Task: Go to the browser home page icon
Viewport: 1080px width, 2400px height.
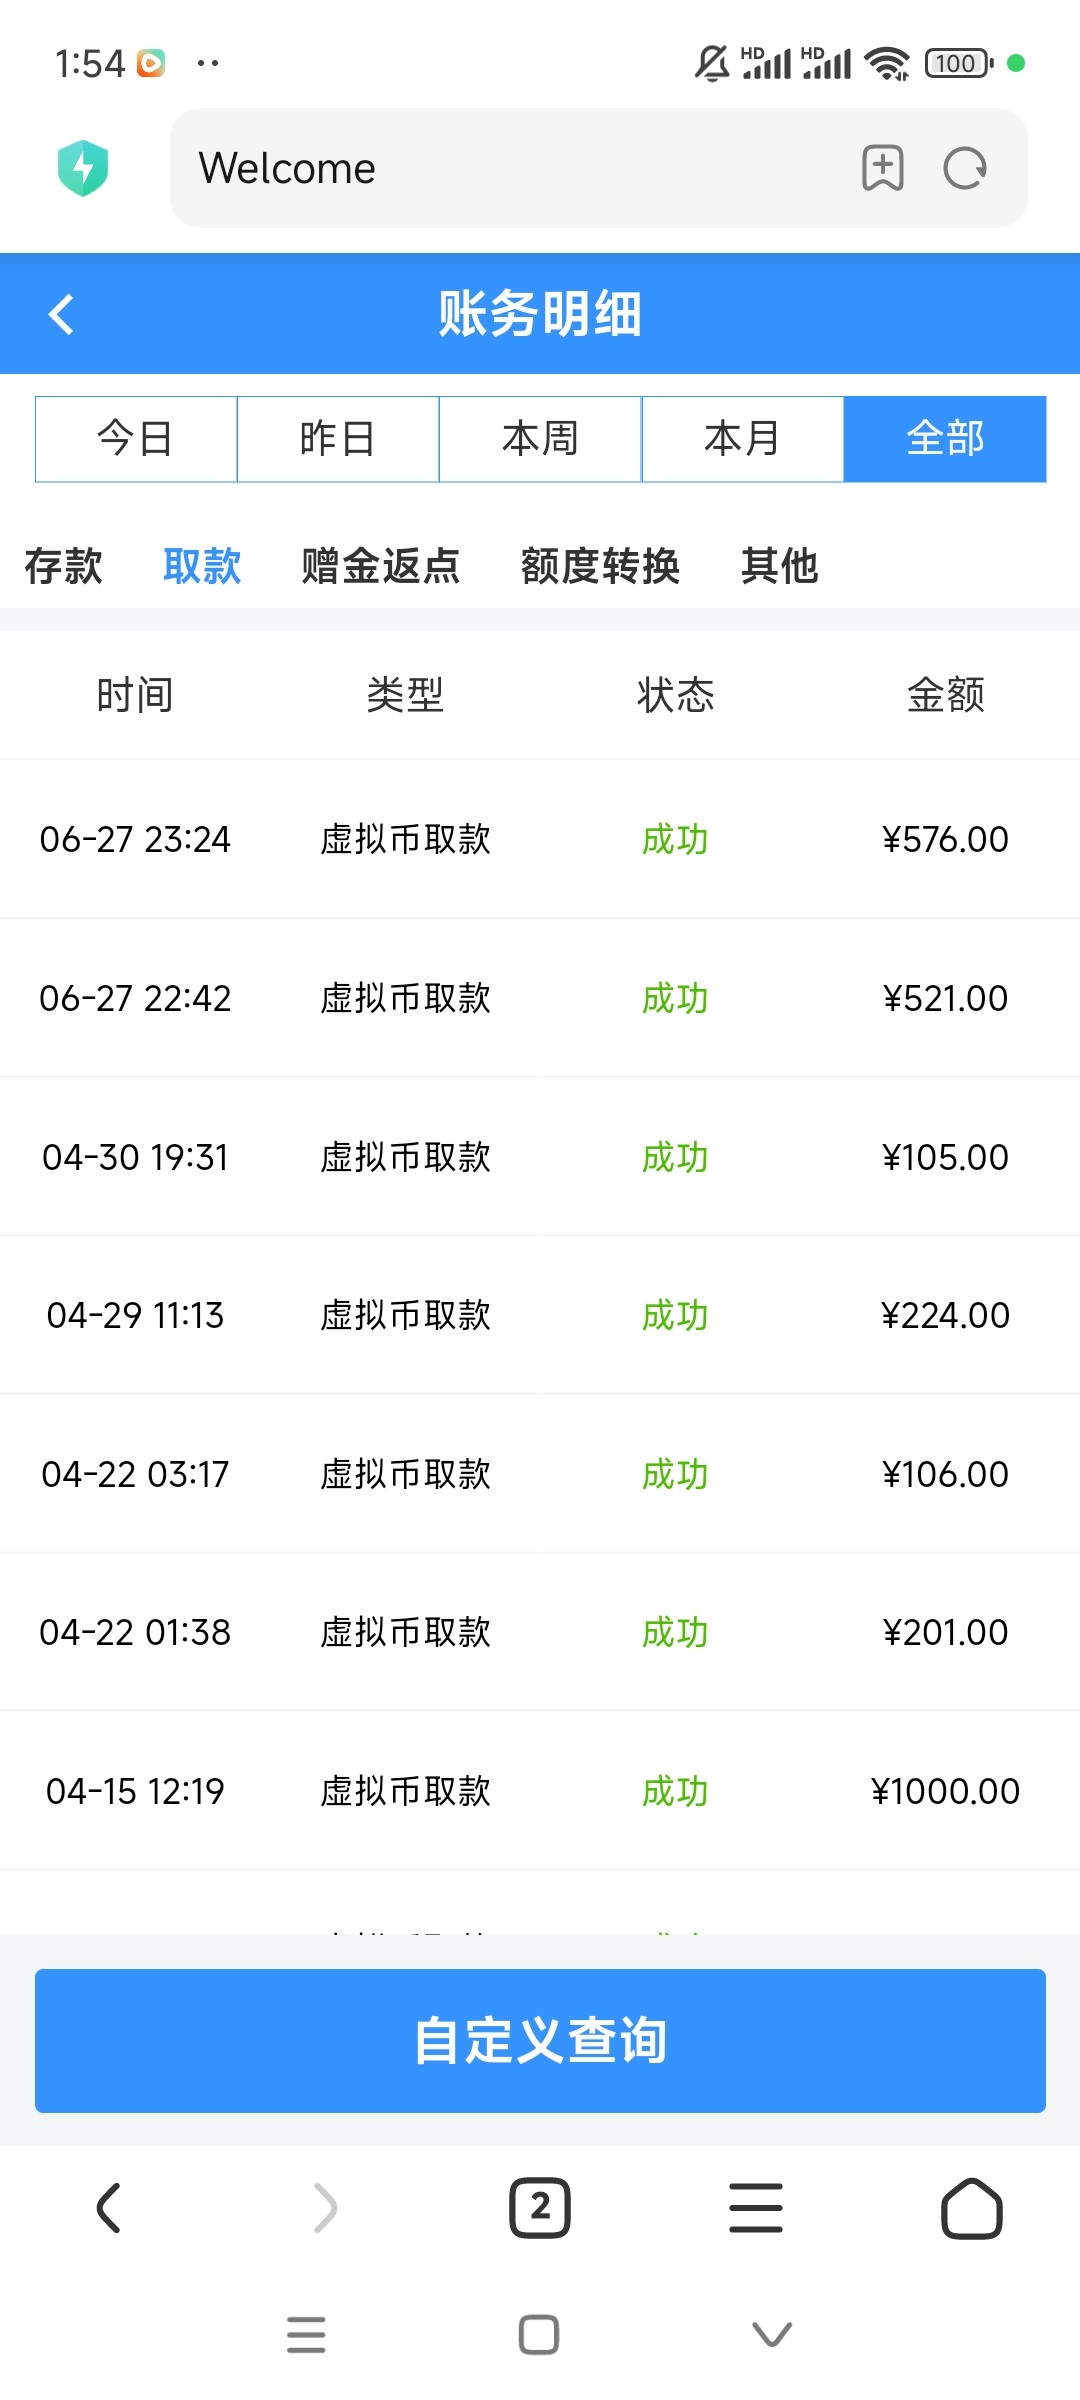Action: coord(971,2207)
